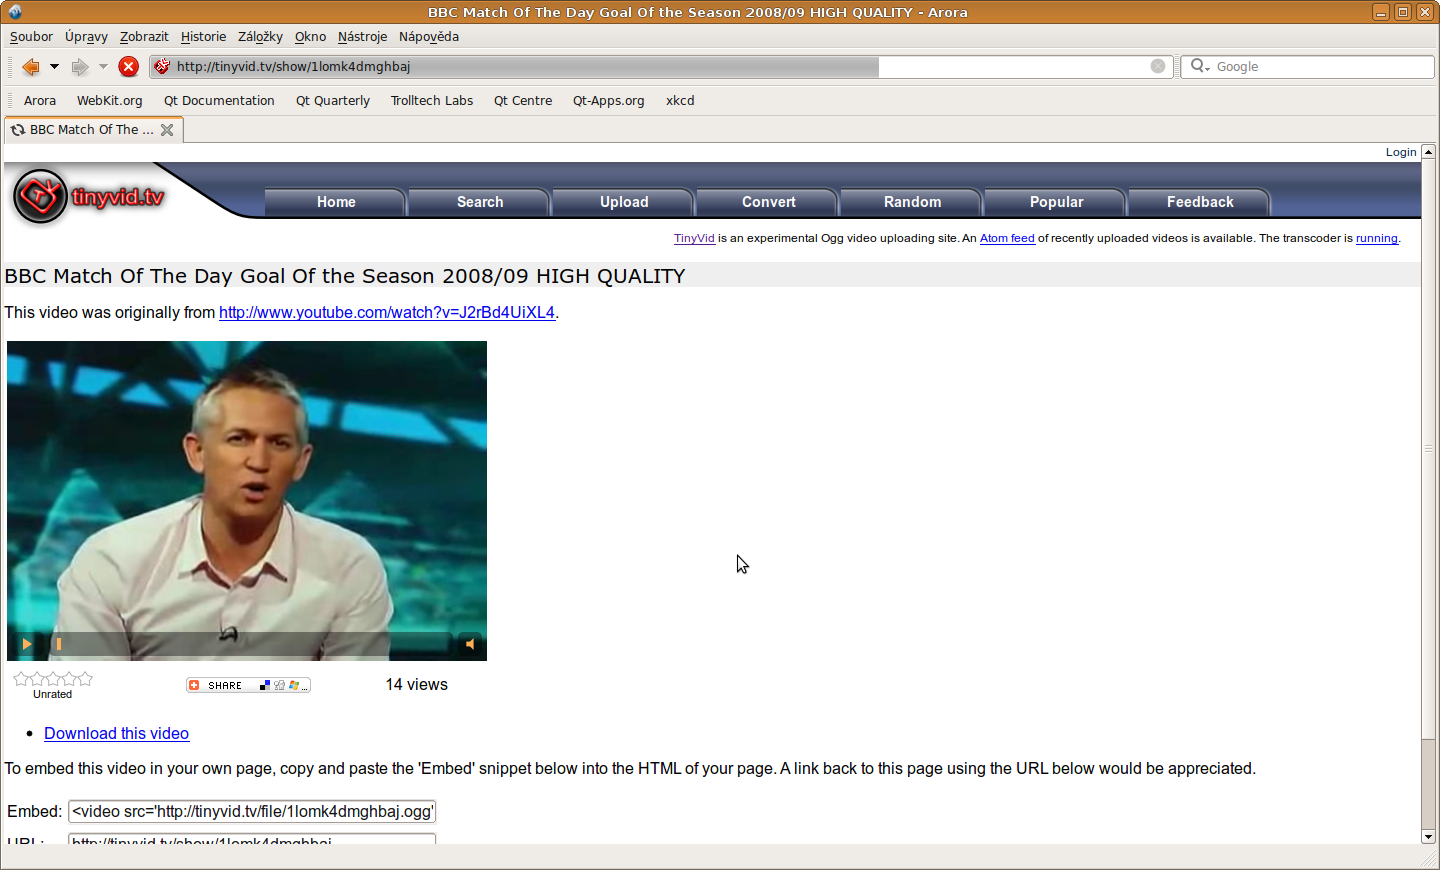Click the Download this video link
The width and height of the screenshot is (1440, 870).
tap(116, 734)
